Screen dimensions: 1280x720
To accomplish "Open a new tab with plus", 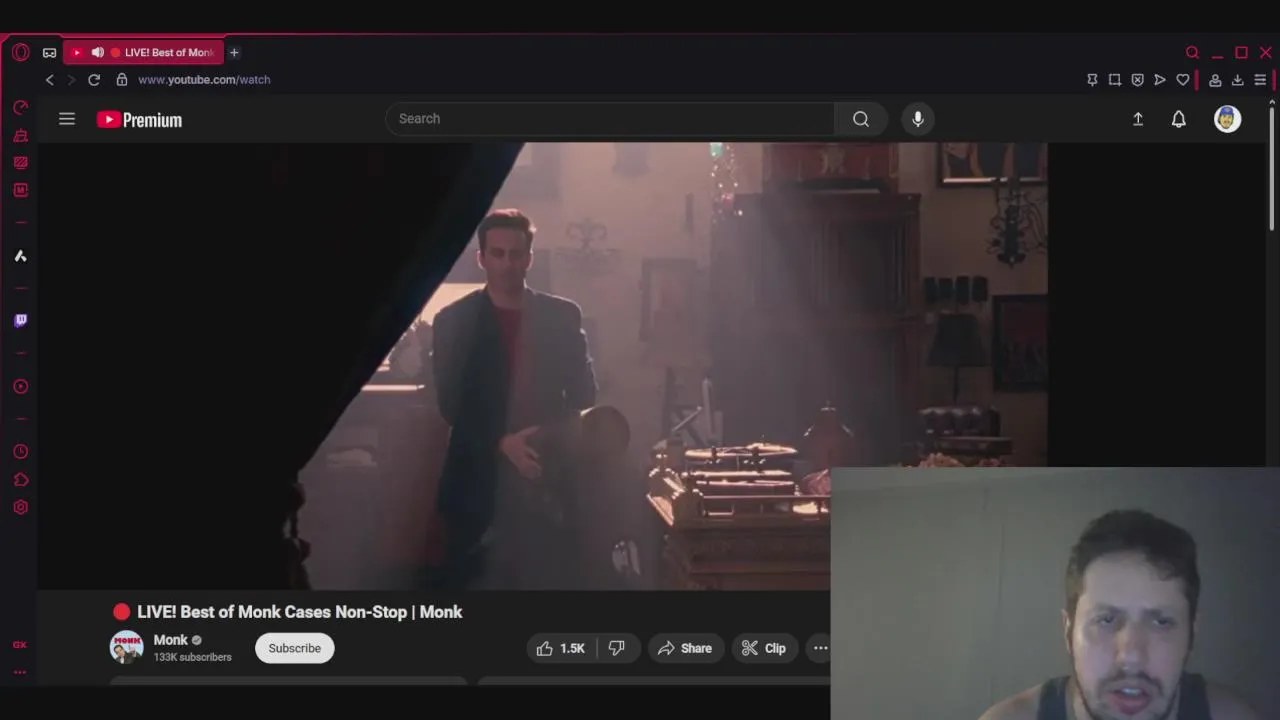I will pyautogui.click(x=234, y=52).
